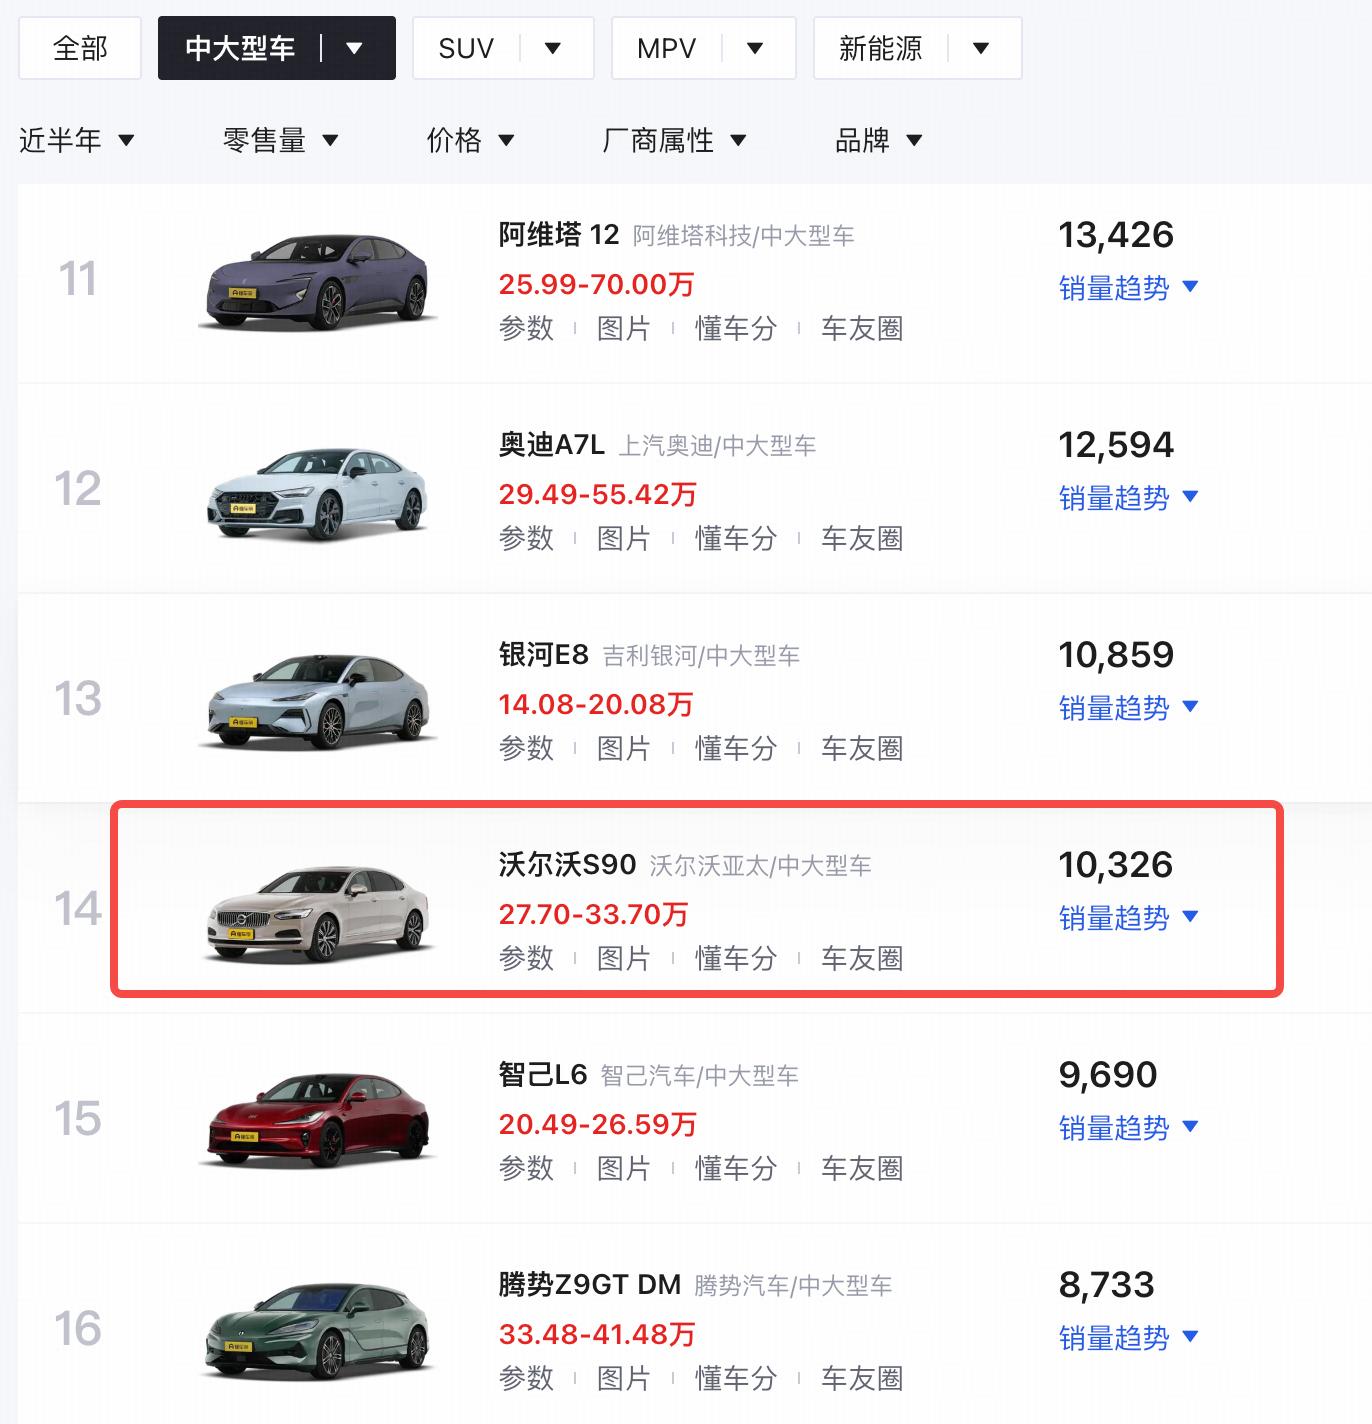Expand the 价格 filter
The width and height of the screenshot is (1372, 1424).
pyautogui.click(x=470, y=140)
